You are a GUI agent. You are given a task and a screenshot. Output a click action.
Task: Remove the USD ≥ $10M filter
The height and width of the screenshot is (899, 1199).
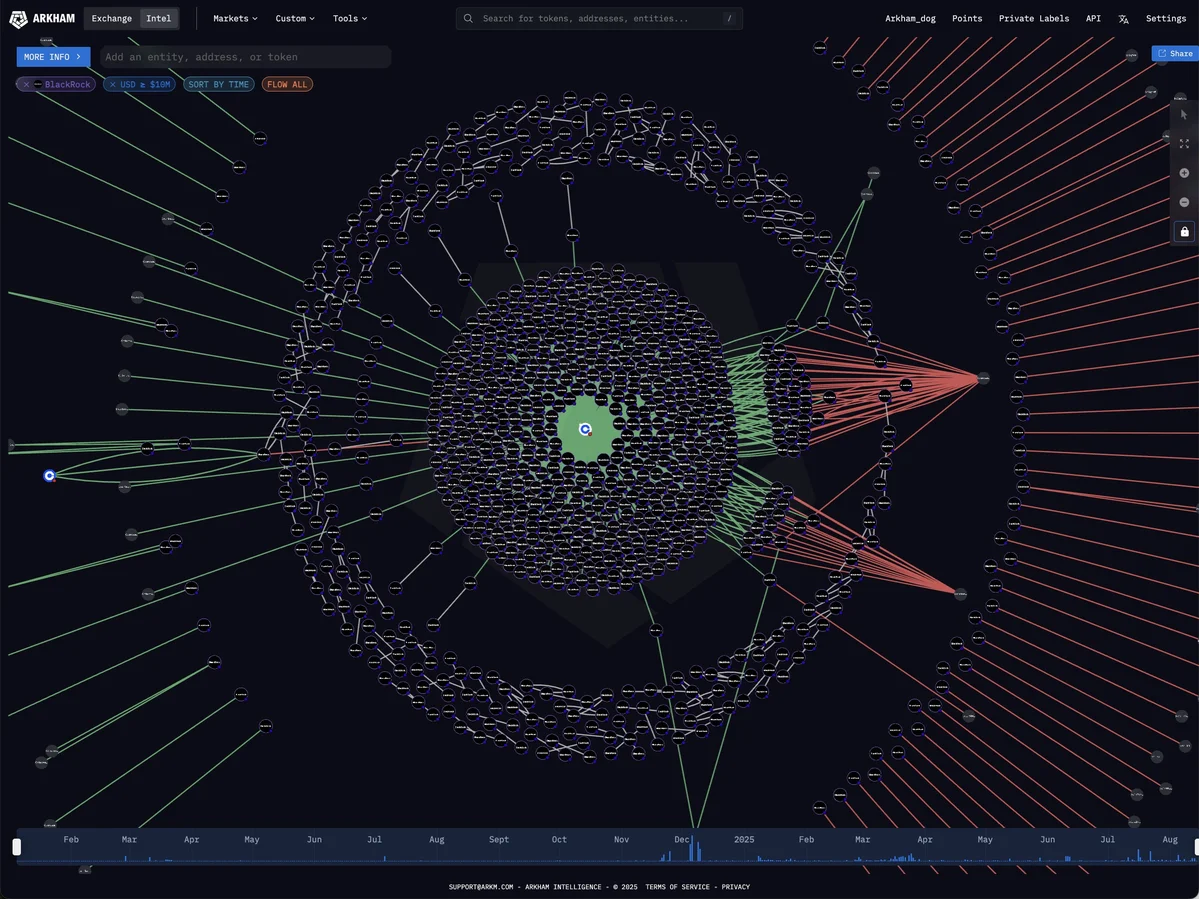click(112, 85)
